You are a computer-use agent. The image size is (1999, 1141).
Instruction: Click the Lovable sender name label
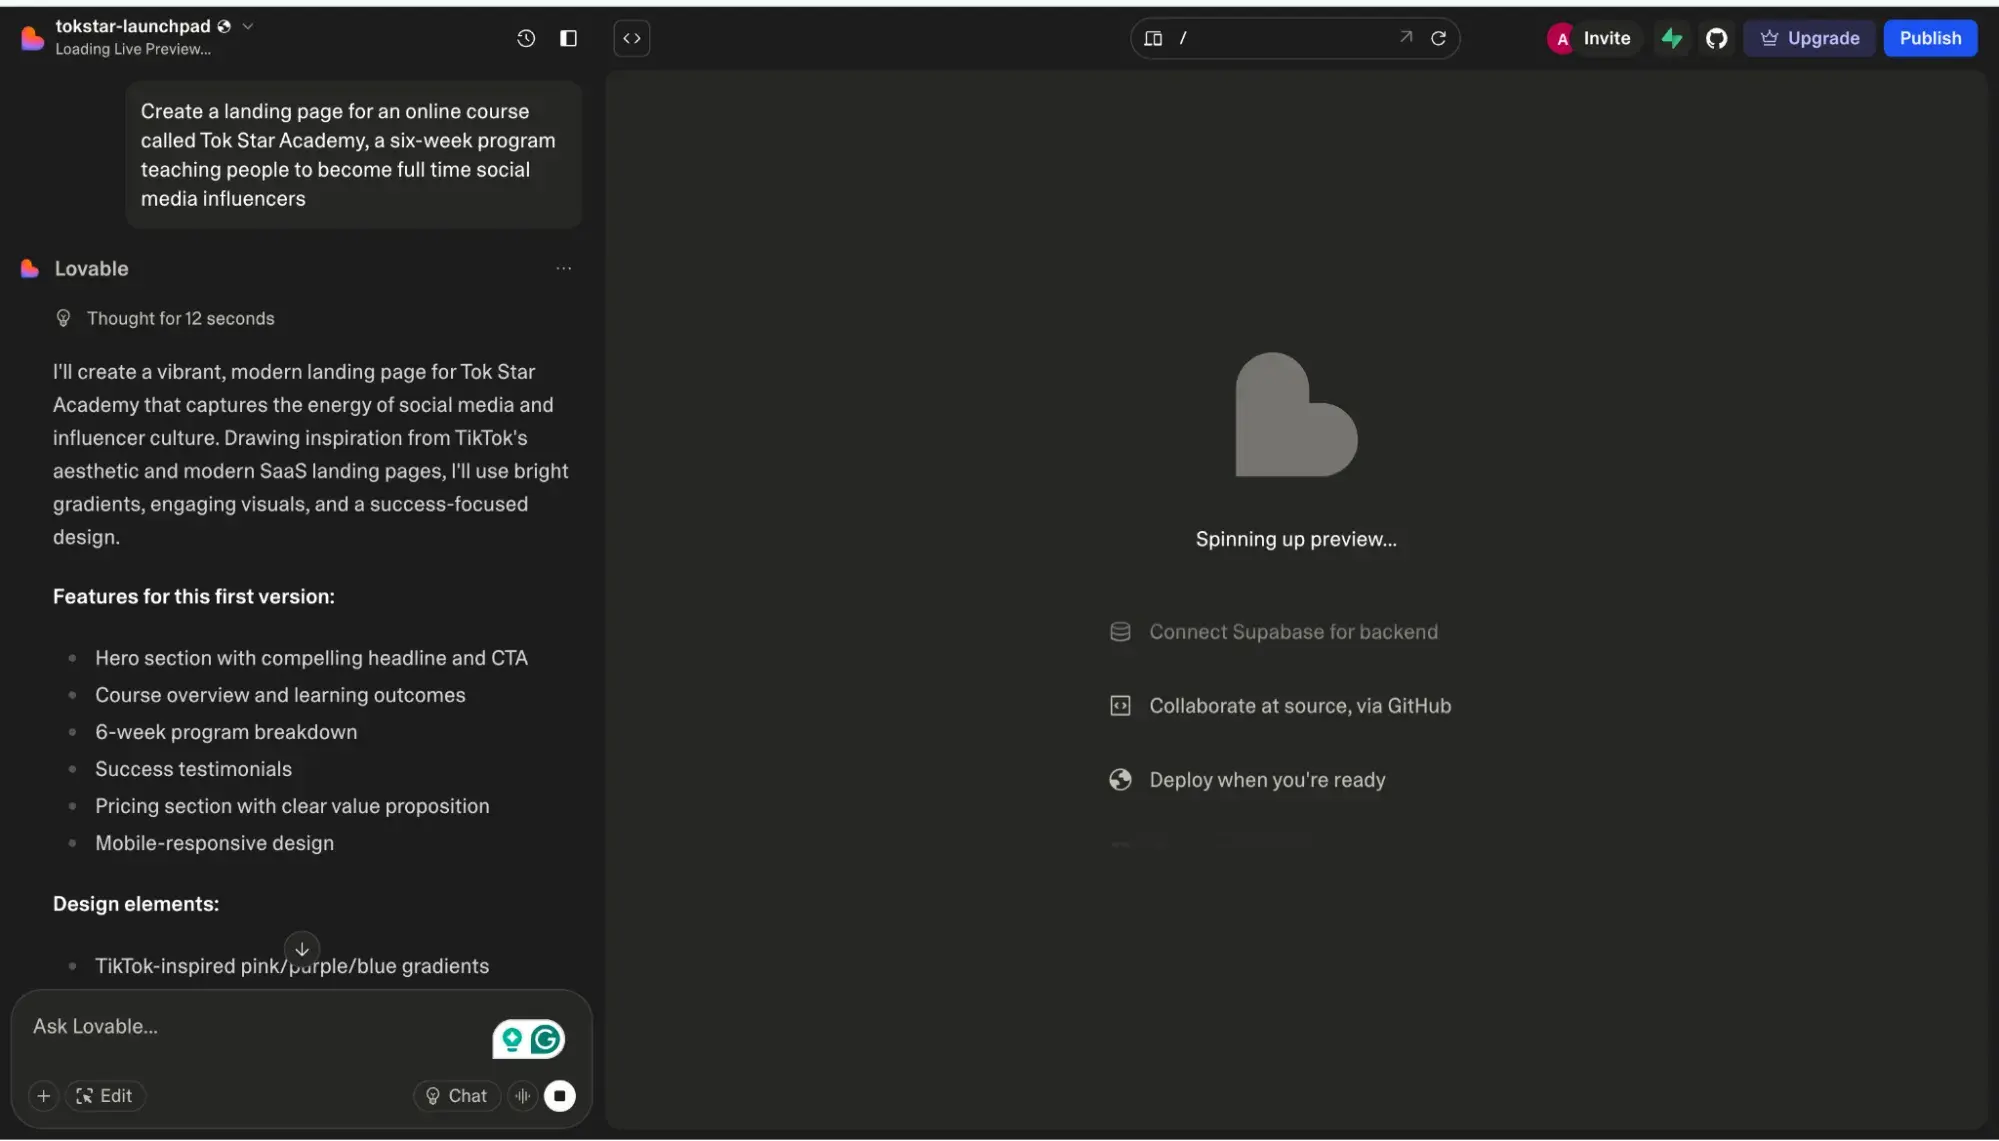(92, 268)
